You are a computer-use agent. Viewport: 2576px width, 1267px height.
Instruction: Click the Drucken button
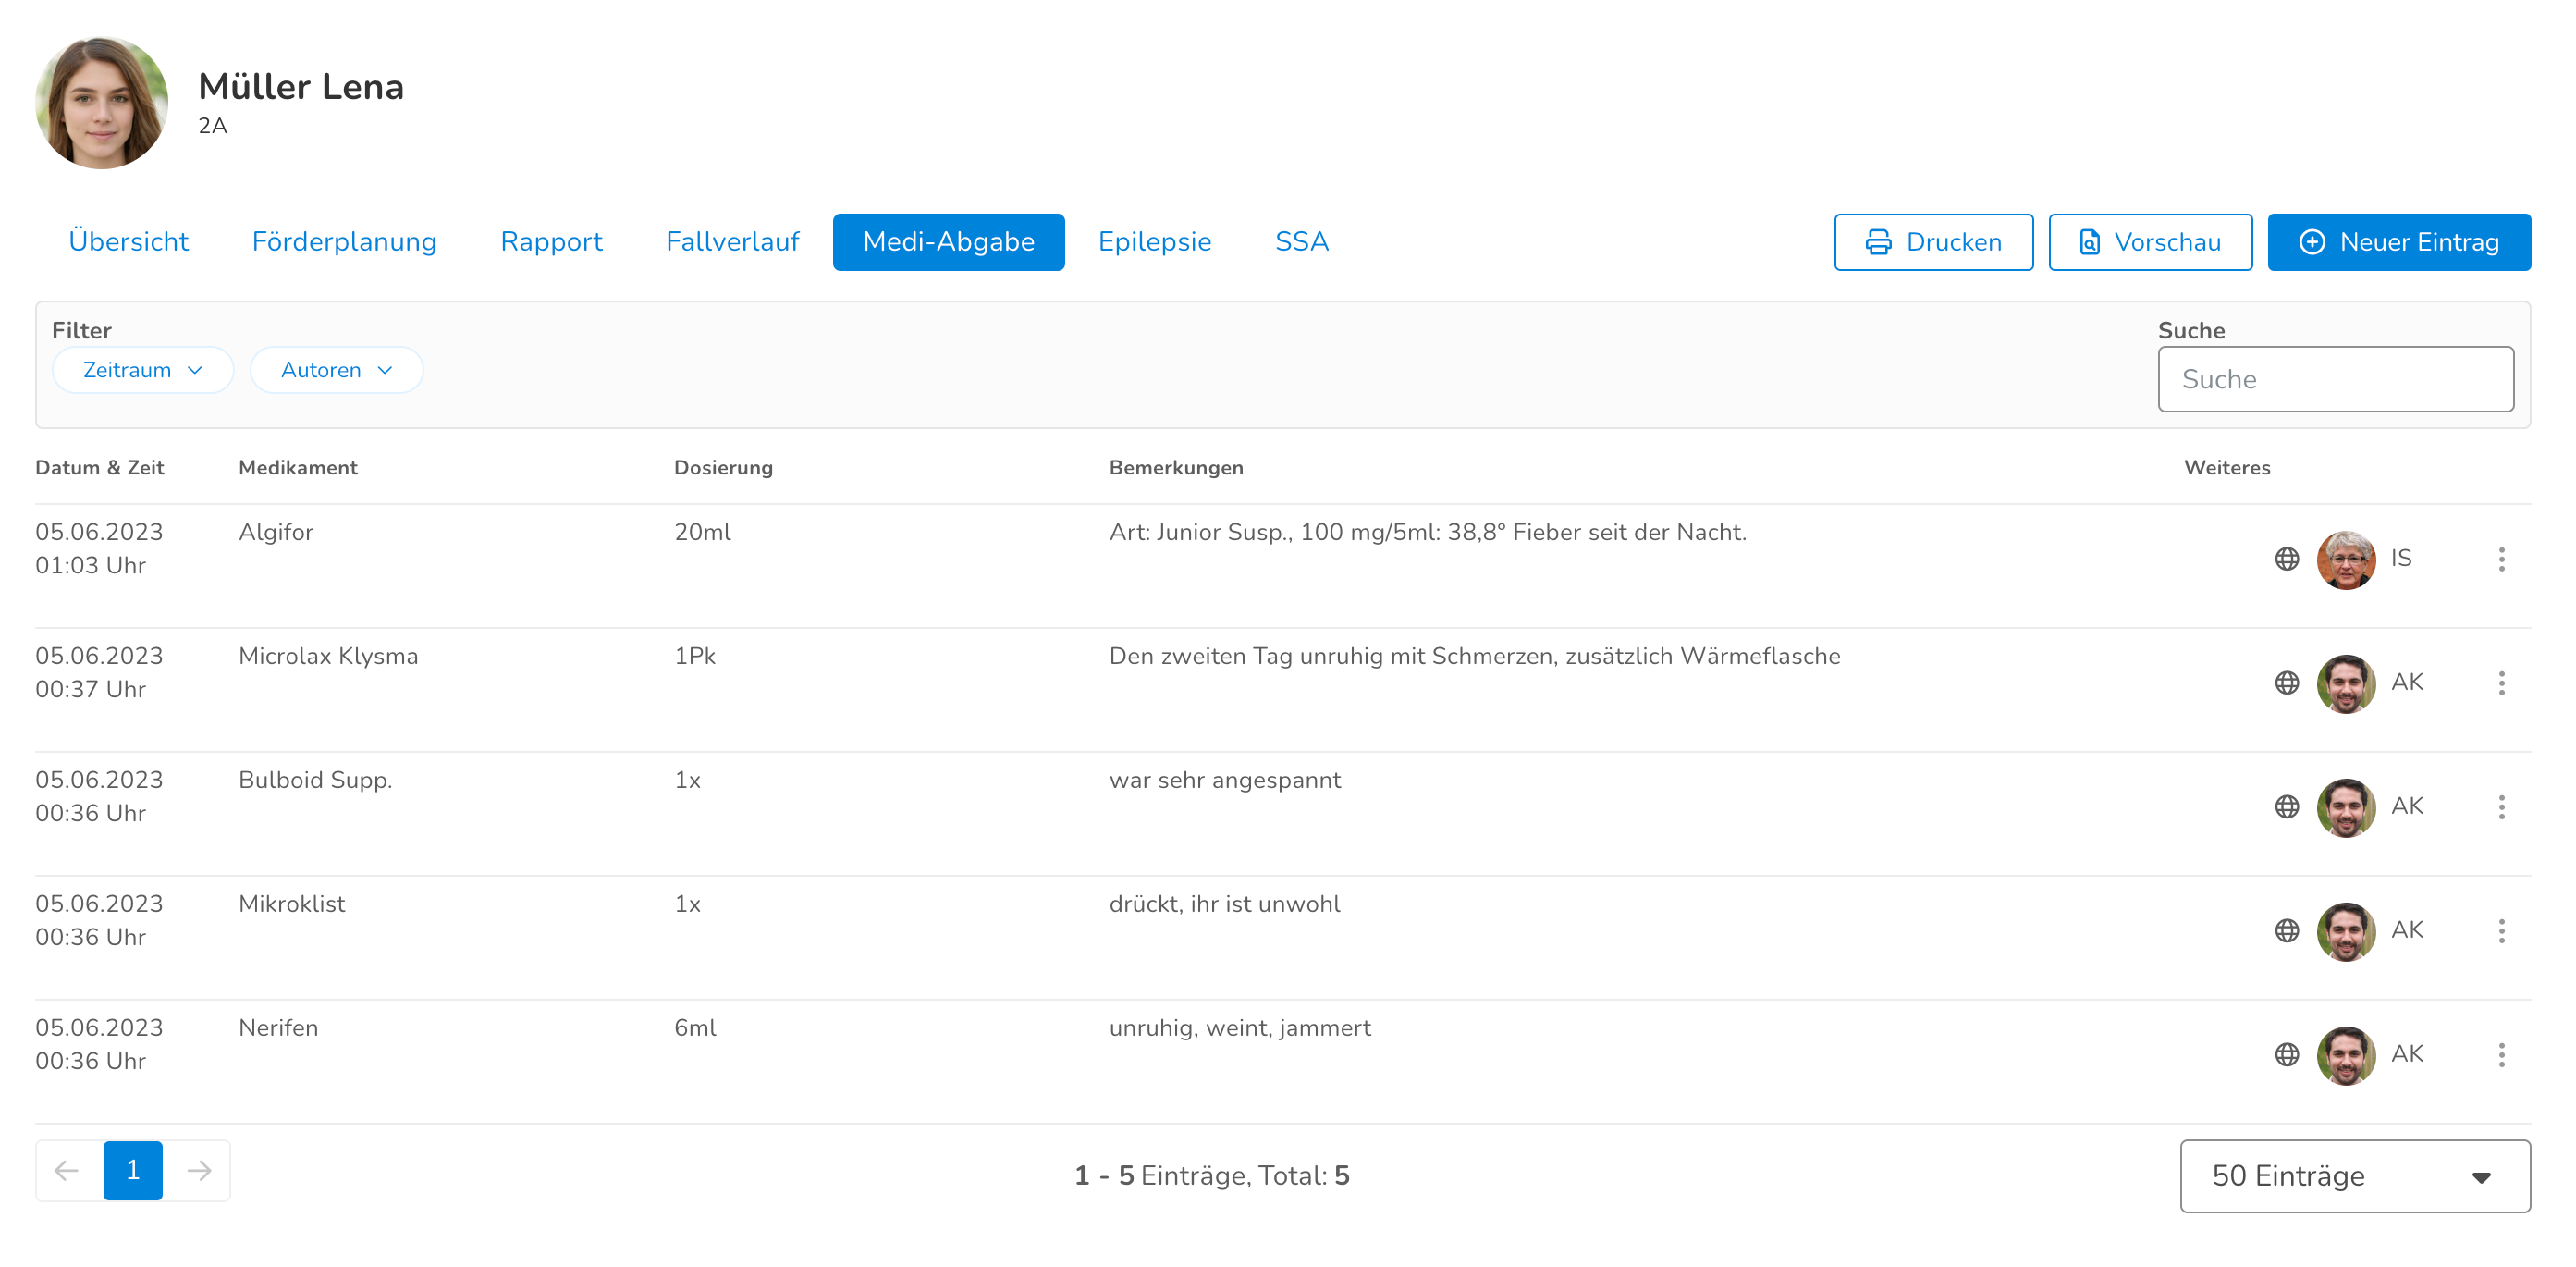point(1932,242)
